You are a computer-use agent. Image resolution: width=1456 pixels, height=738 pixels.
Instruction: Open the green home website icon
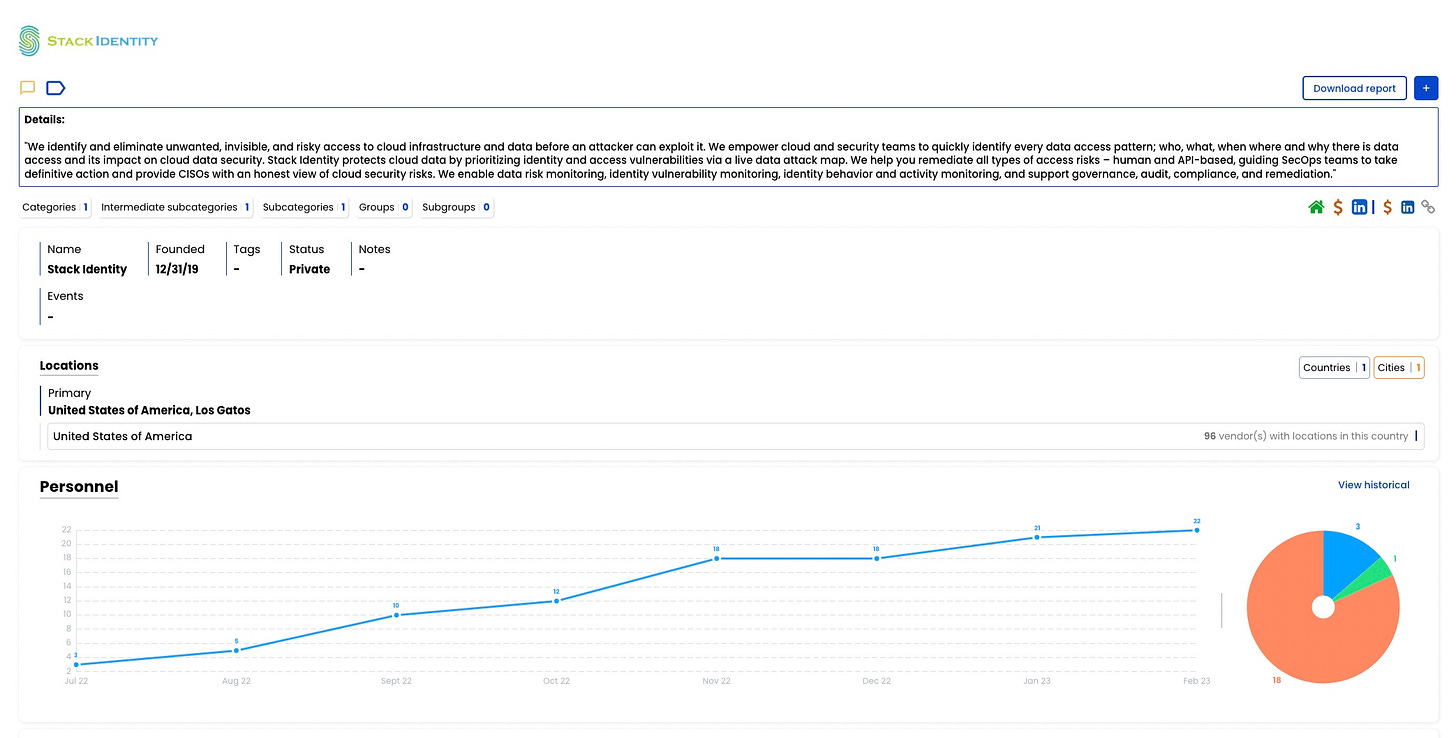coord(1316,207)
